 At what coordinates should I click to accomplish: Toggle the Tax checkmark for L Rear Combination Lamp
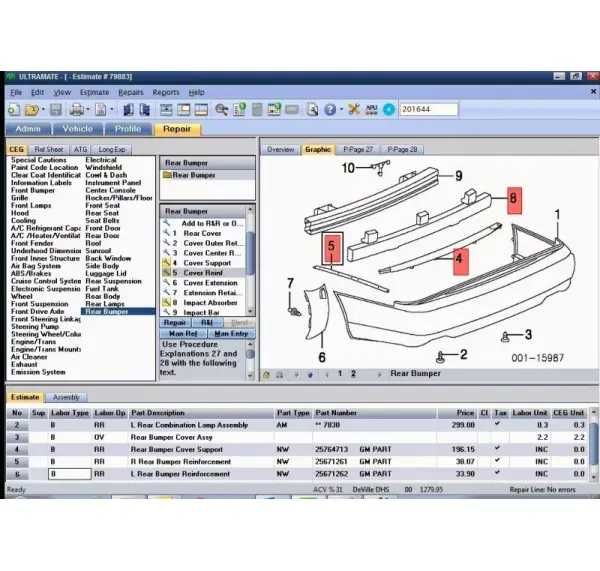(x=497, y=423)
